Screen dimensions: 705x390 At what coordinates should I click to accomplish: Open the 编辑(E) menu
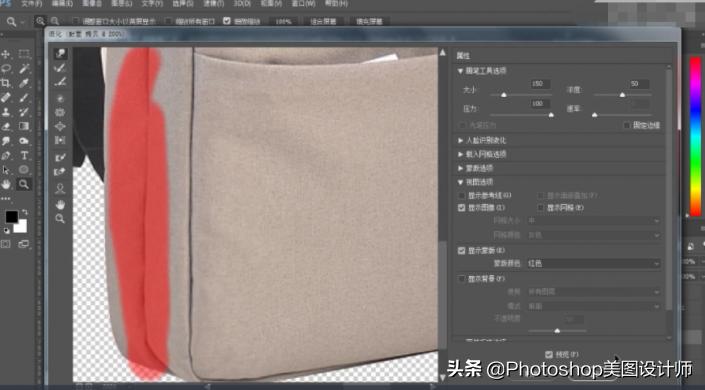(62, 4)
